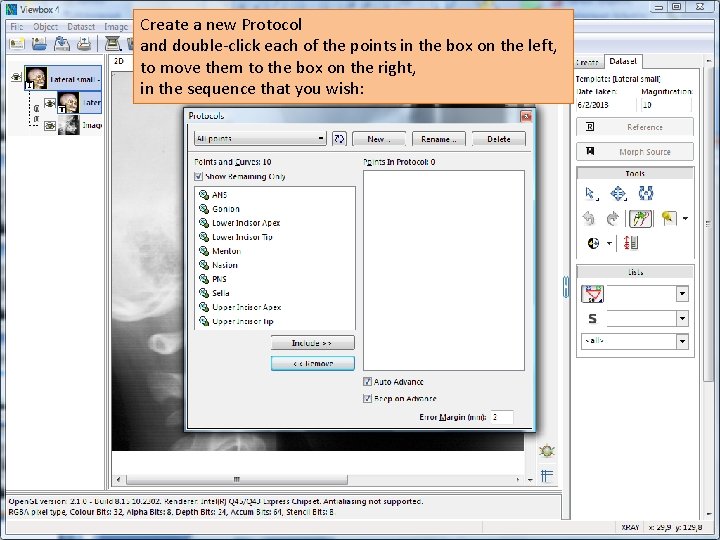Toggle the digitize curves tool in Tools
This screenshot has height=540, width=720.
pyautogui.click(x=641, y=219)
